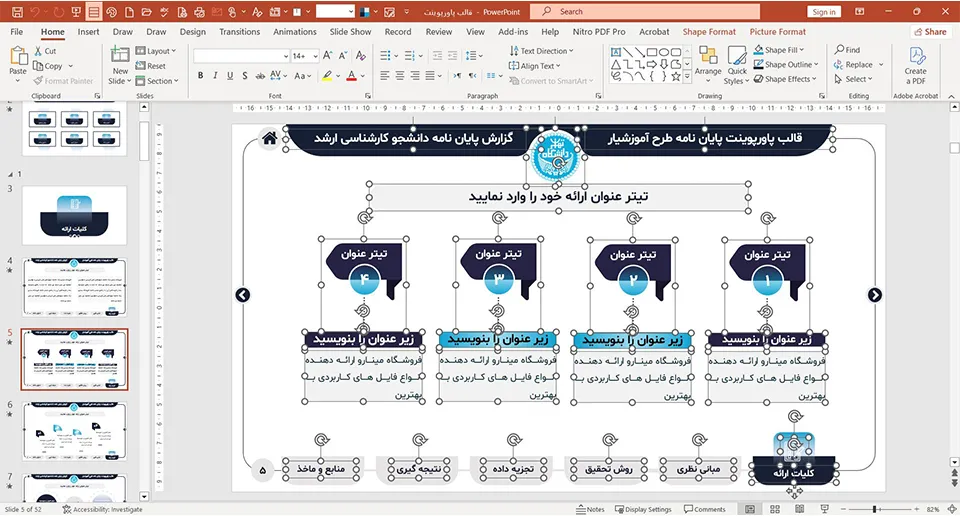
Task: Click the Find command
Action: tap(847, 50)
